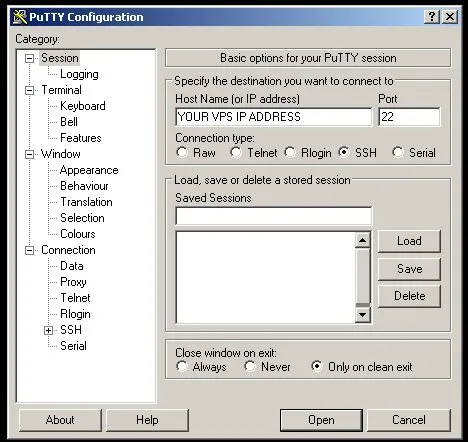Click the About button
Screen dimensions: 468x442
coord(60,420)
